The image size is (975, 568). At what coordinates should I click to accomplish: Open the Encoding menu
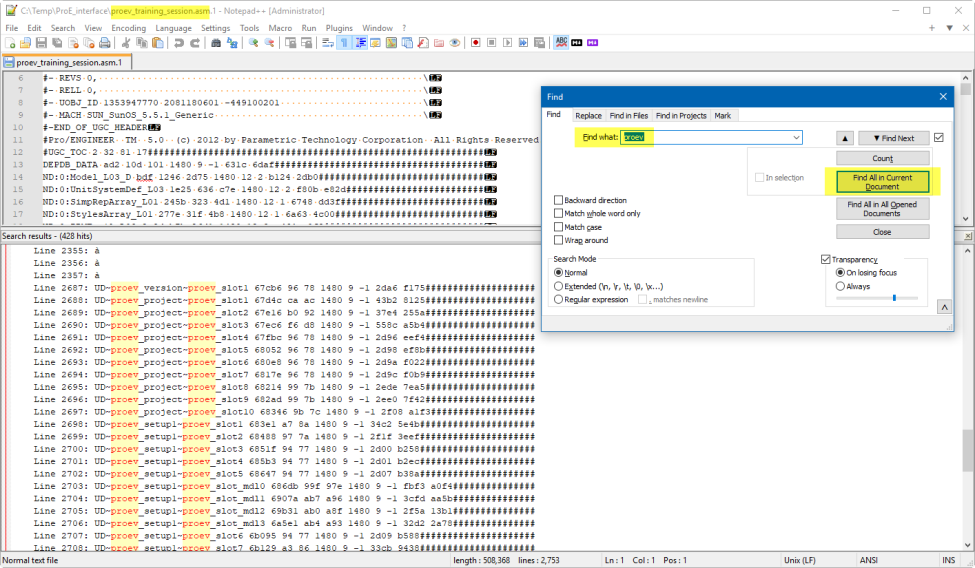coord(129,28)
